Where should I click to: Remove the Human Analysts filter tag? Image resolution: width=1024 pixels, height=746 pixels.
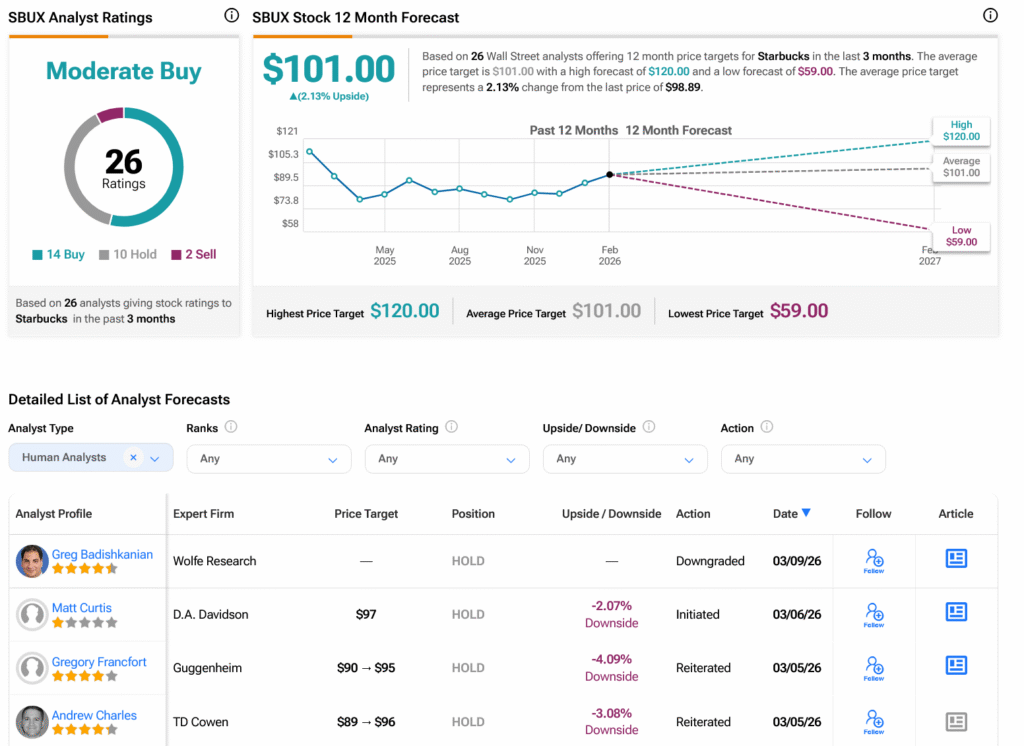(x=133, y=458)
